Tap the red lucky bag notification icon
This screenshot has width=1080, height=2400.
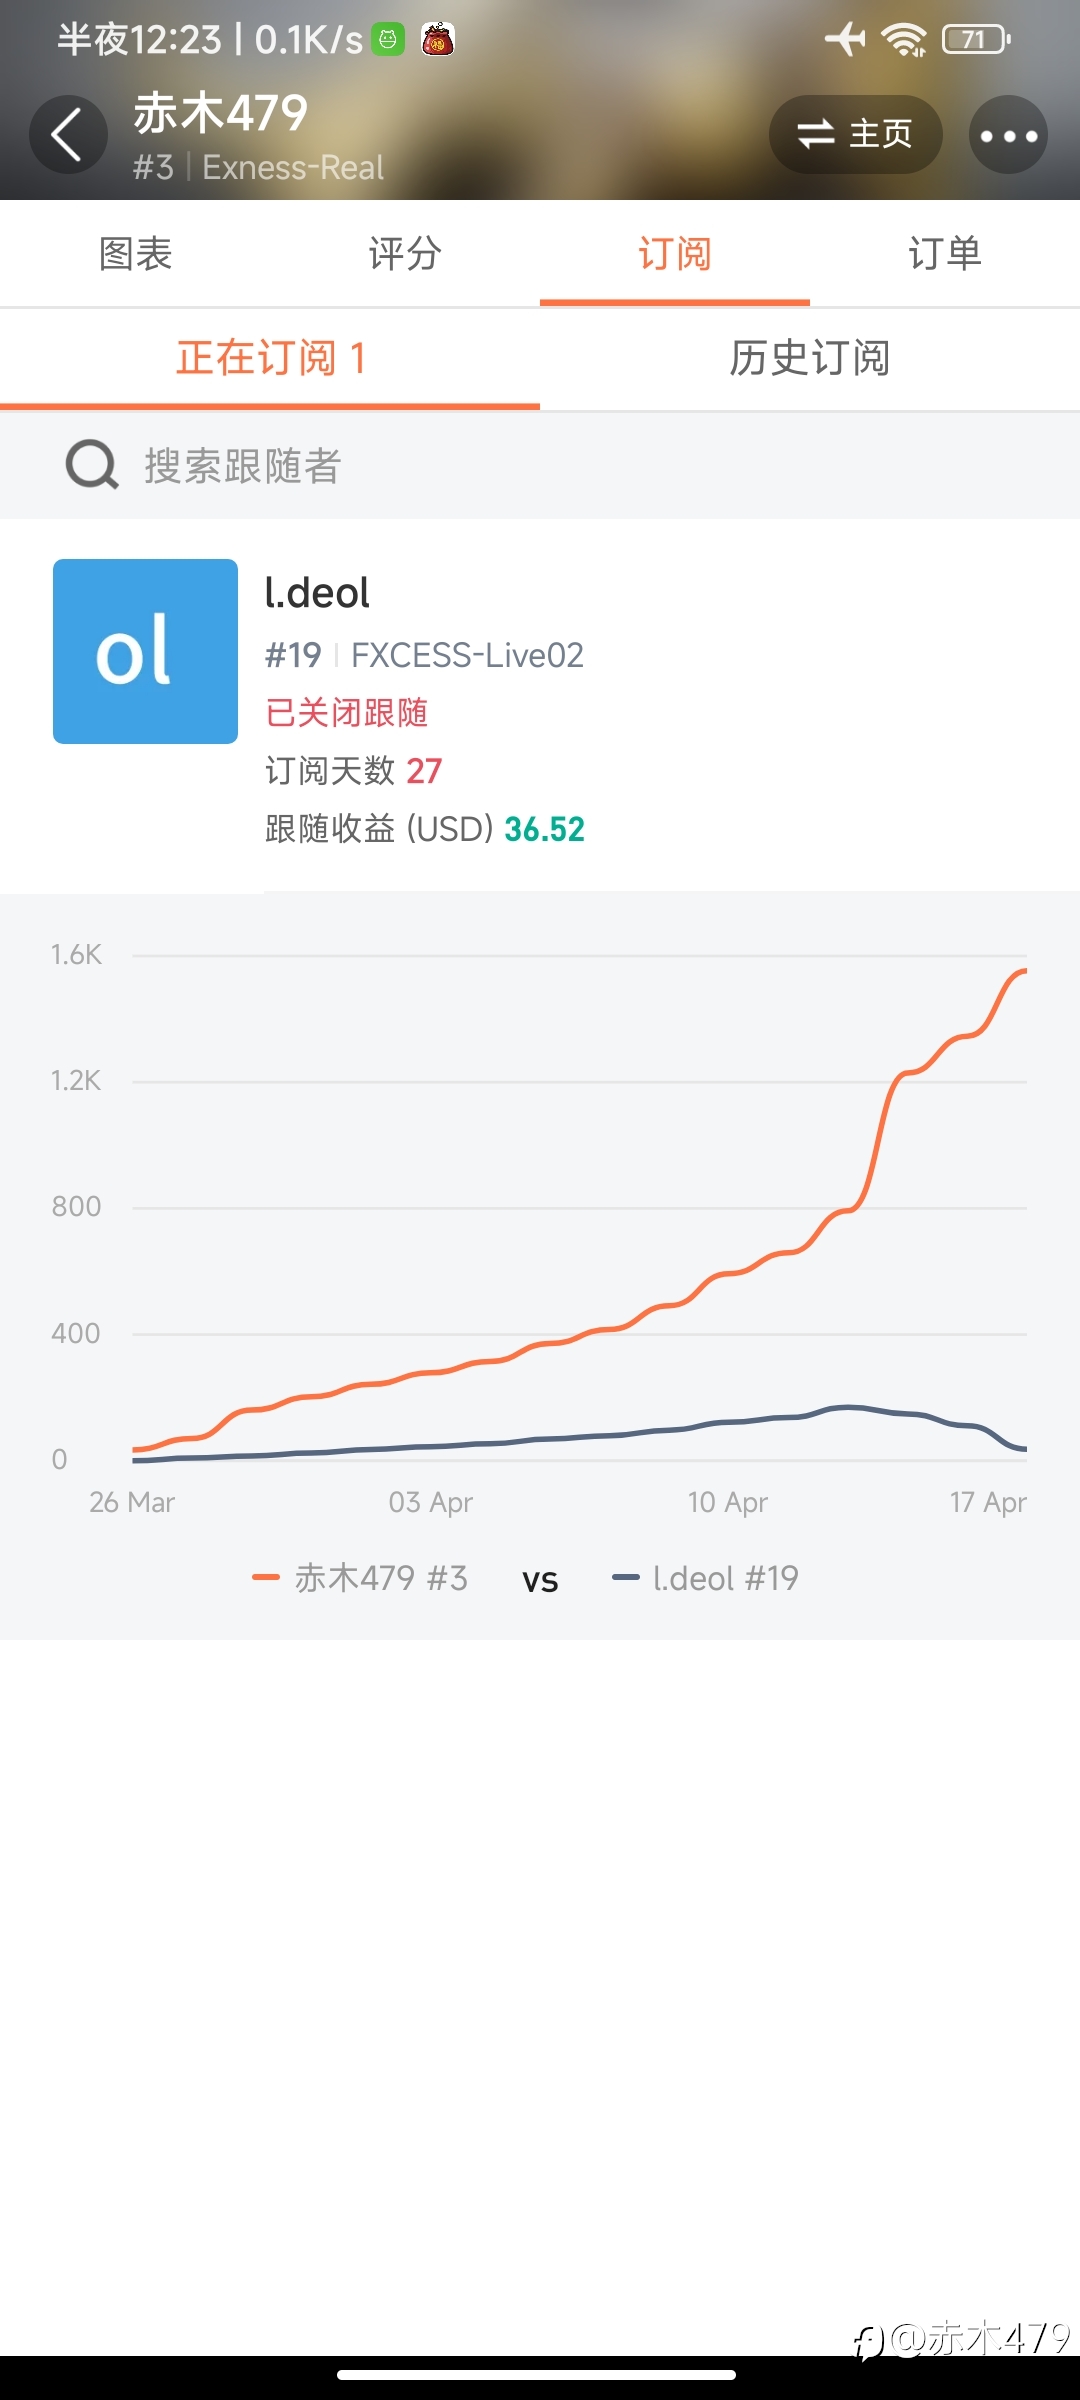(438, 40)
